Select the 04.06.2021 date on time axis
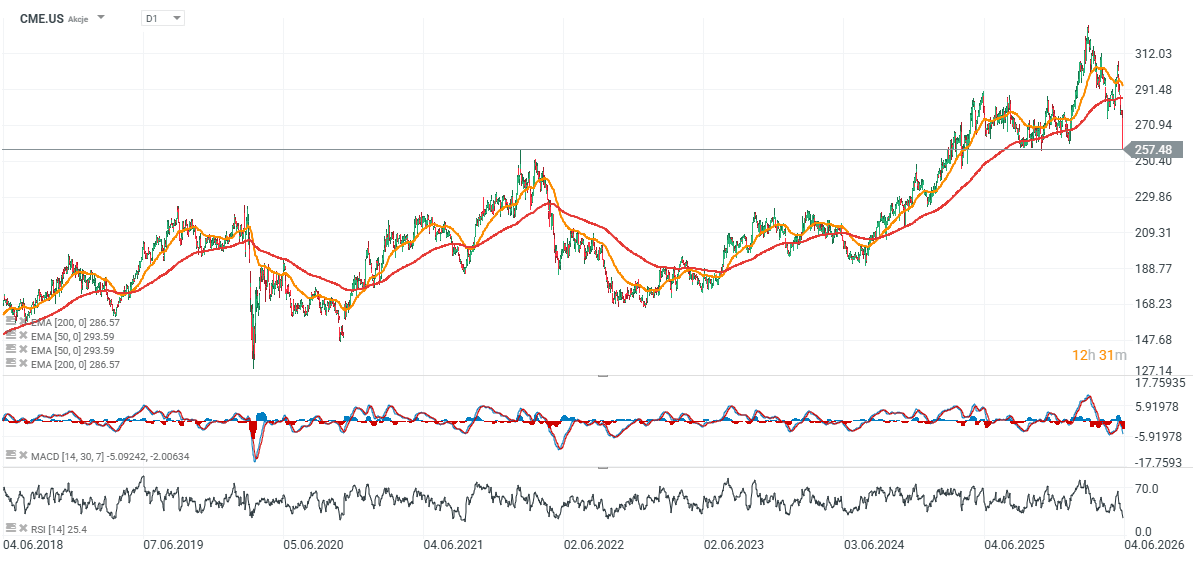The width and height of the screenshot is (1195, 562). (453, 544)
